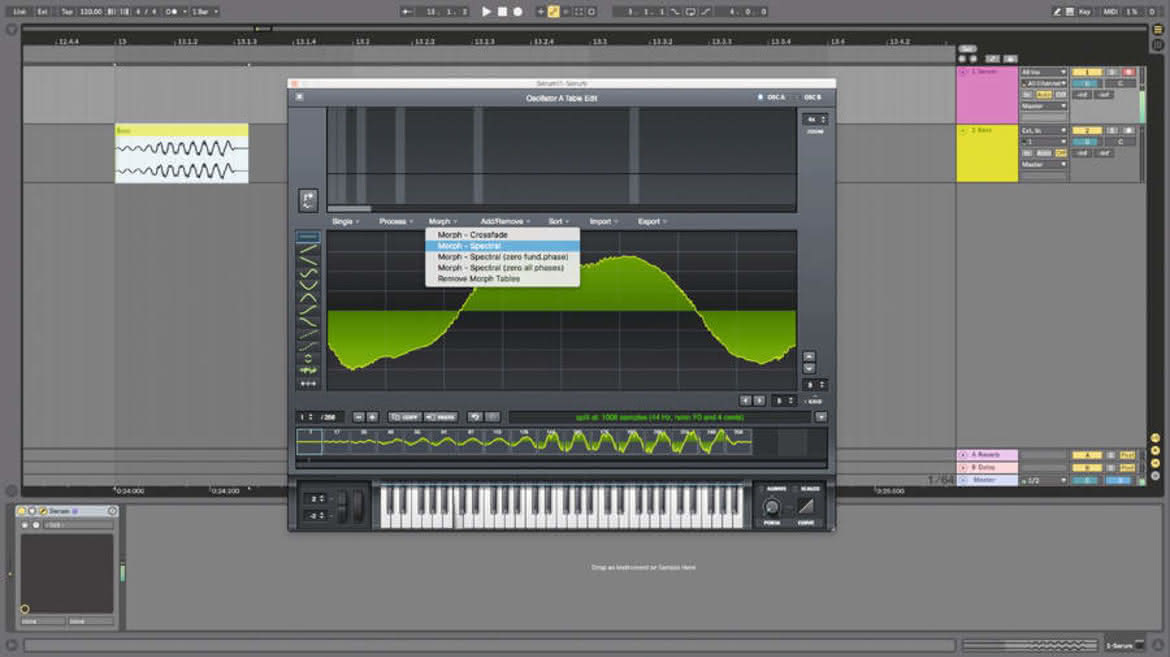The image size is (1170, 657).
Task: Click the waveform shift up arrow
Action: point(809,357)
